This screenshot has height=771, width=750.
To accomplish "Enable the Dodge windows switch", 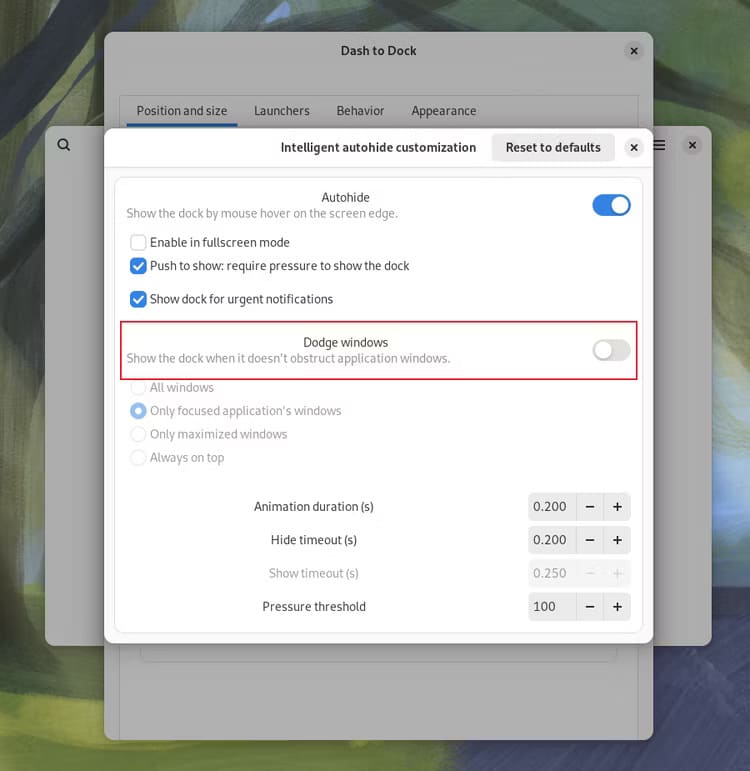I will tap(611, 351).
